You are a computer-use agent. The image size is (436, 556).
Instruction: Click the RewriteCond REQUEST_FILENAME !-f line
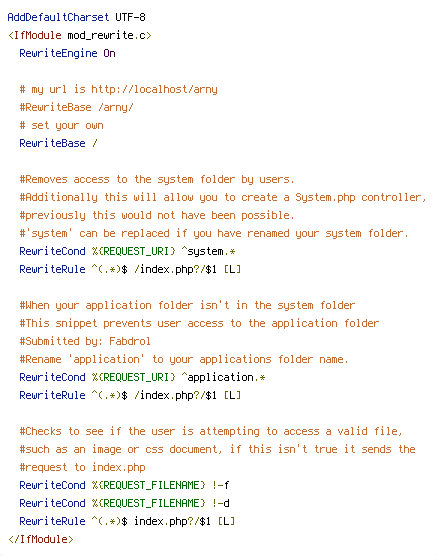tap(124, 485)
